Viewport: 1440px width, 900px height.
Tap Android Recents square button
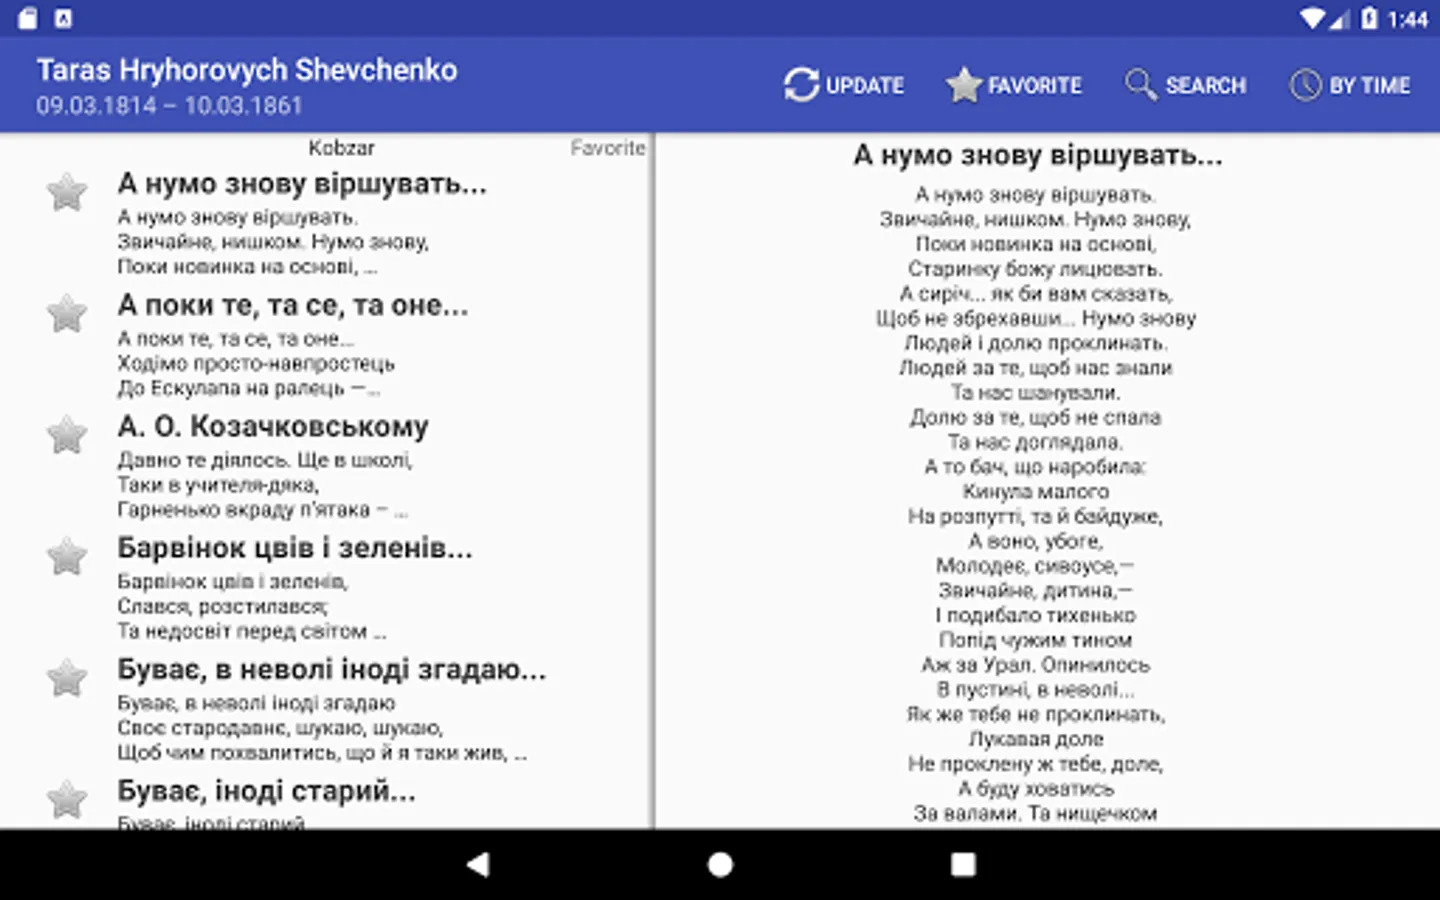[x=963, y=865]
